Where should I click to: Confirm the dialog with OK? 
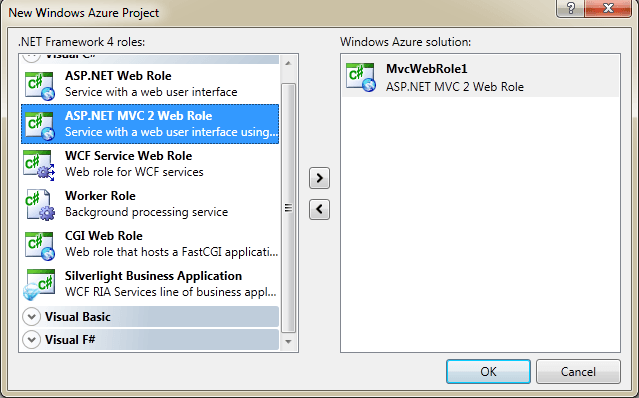[488, 372]
